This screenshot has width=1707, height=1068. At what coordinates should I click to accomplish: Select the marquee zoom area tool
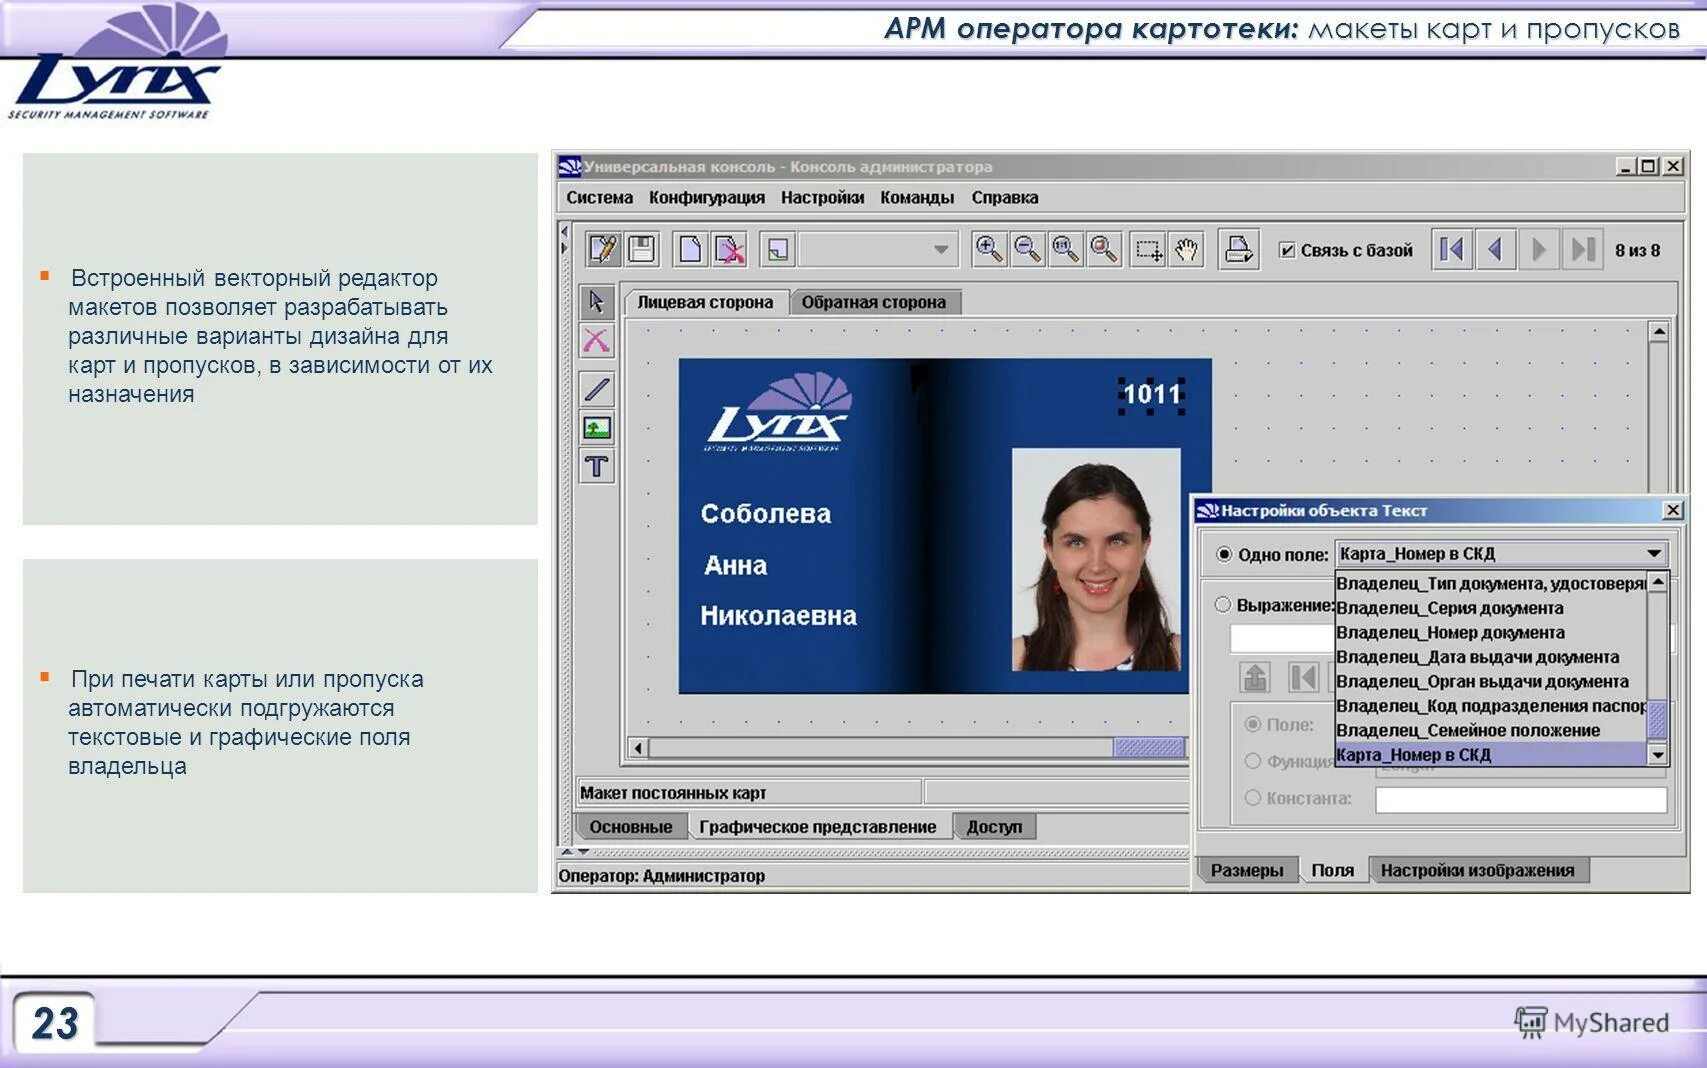pos(1148,249)
